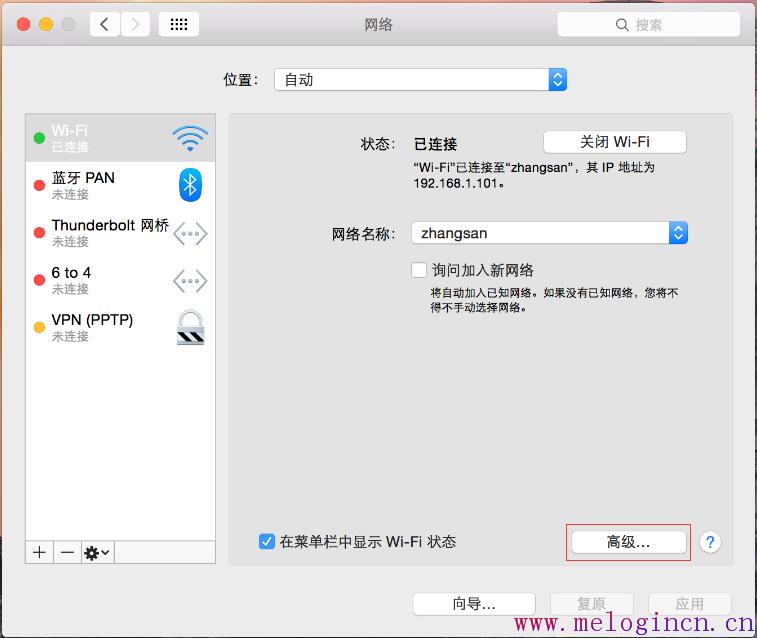
Task: Click the 复原 revert button
Action: [591, 604]
